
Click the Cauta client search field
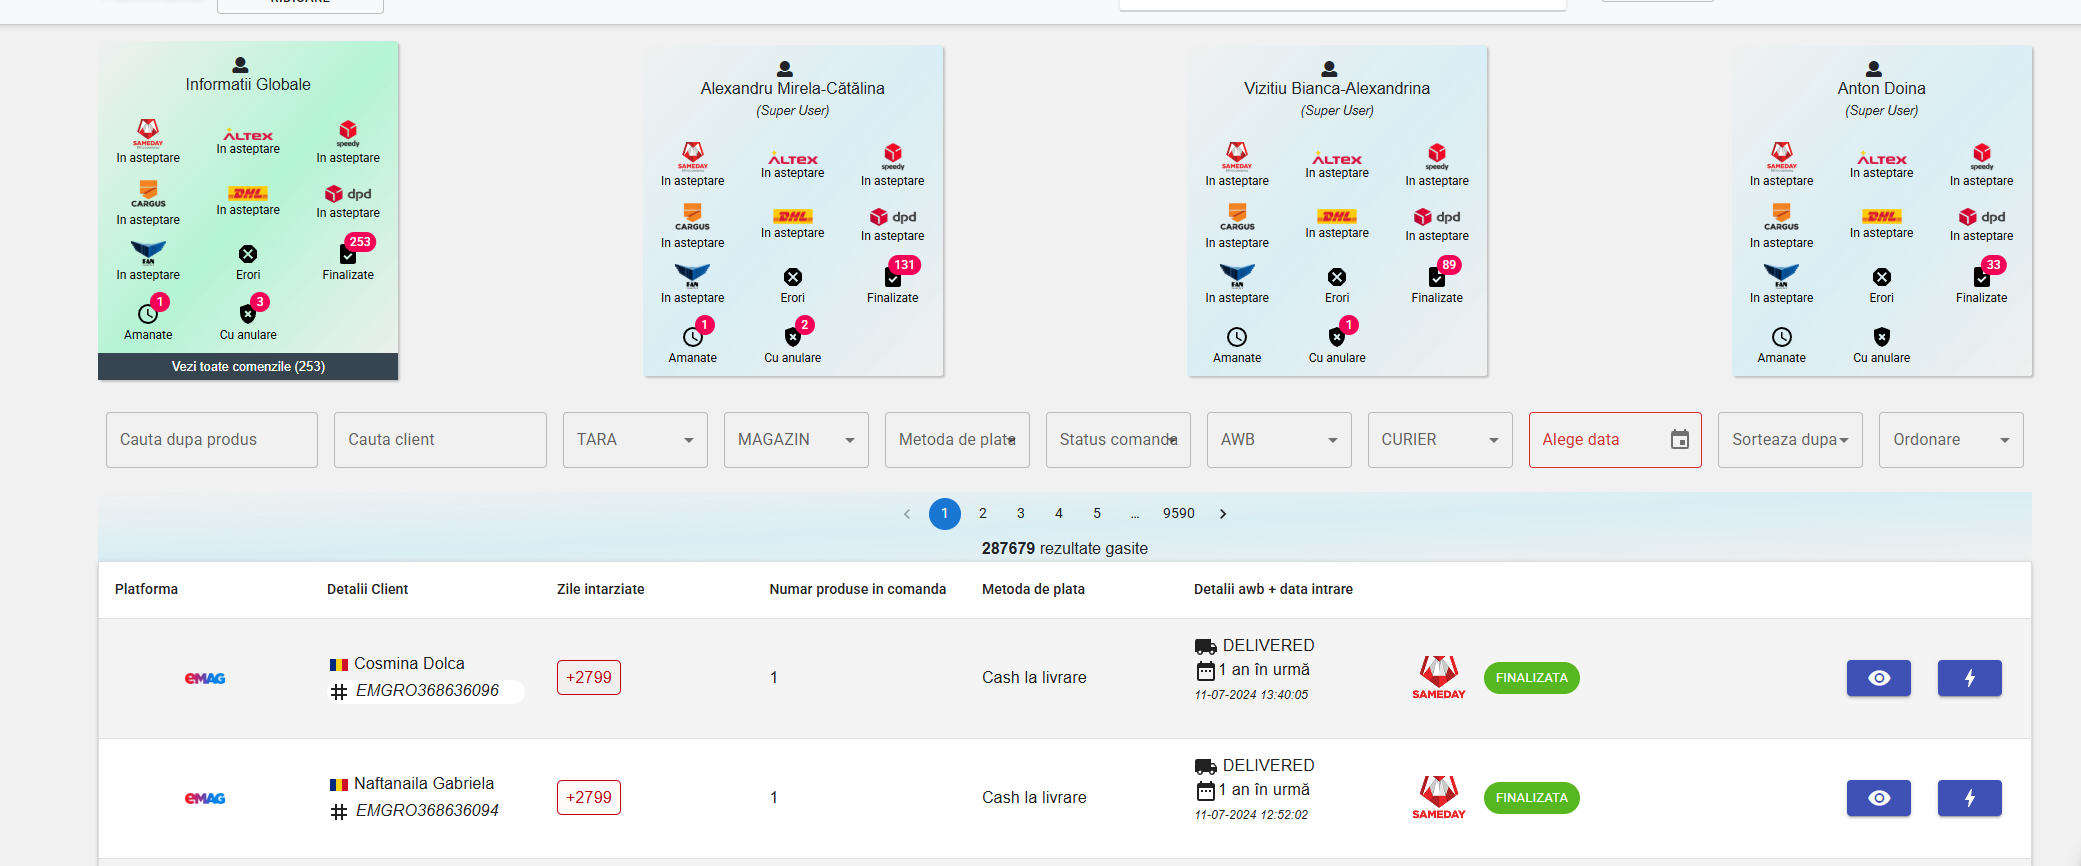[440, 440]
